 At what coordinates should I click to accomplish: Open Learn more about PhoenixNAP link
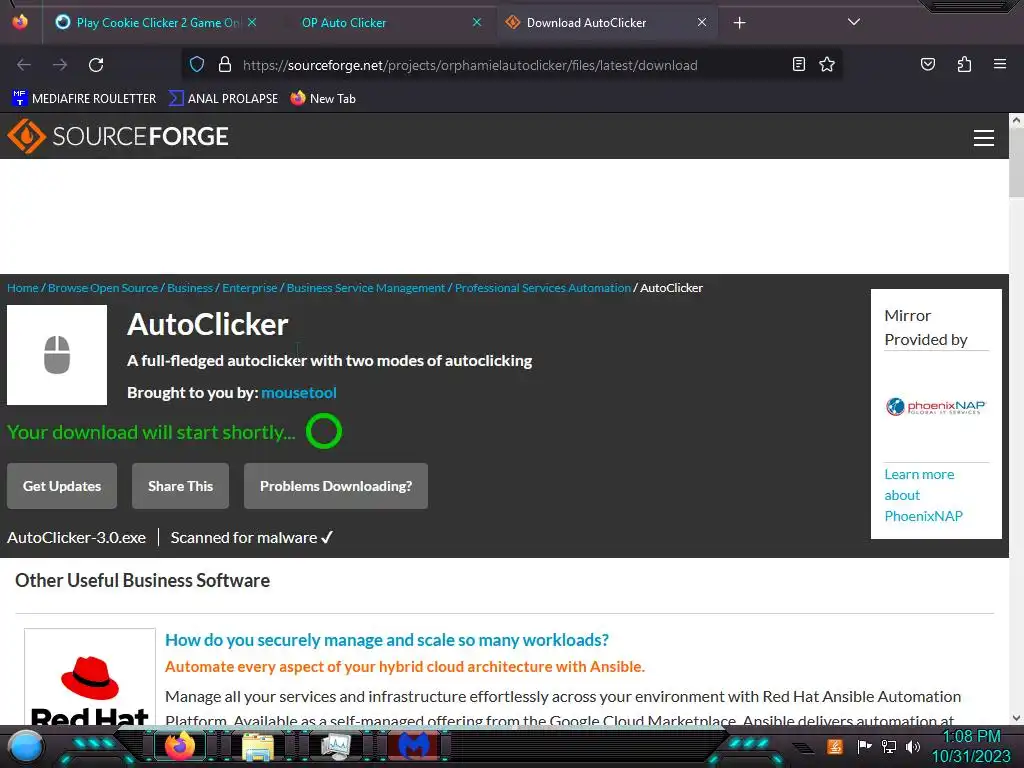point(923,495)
